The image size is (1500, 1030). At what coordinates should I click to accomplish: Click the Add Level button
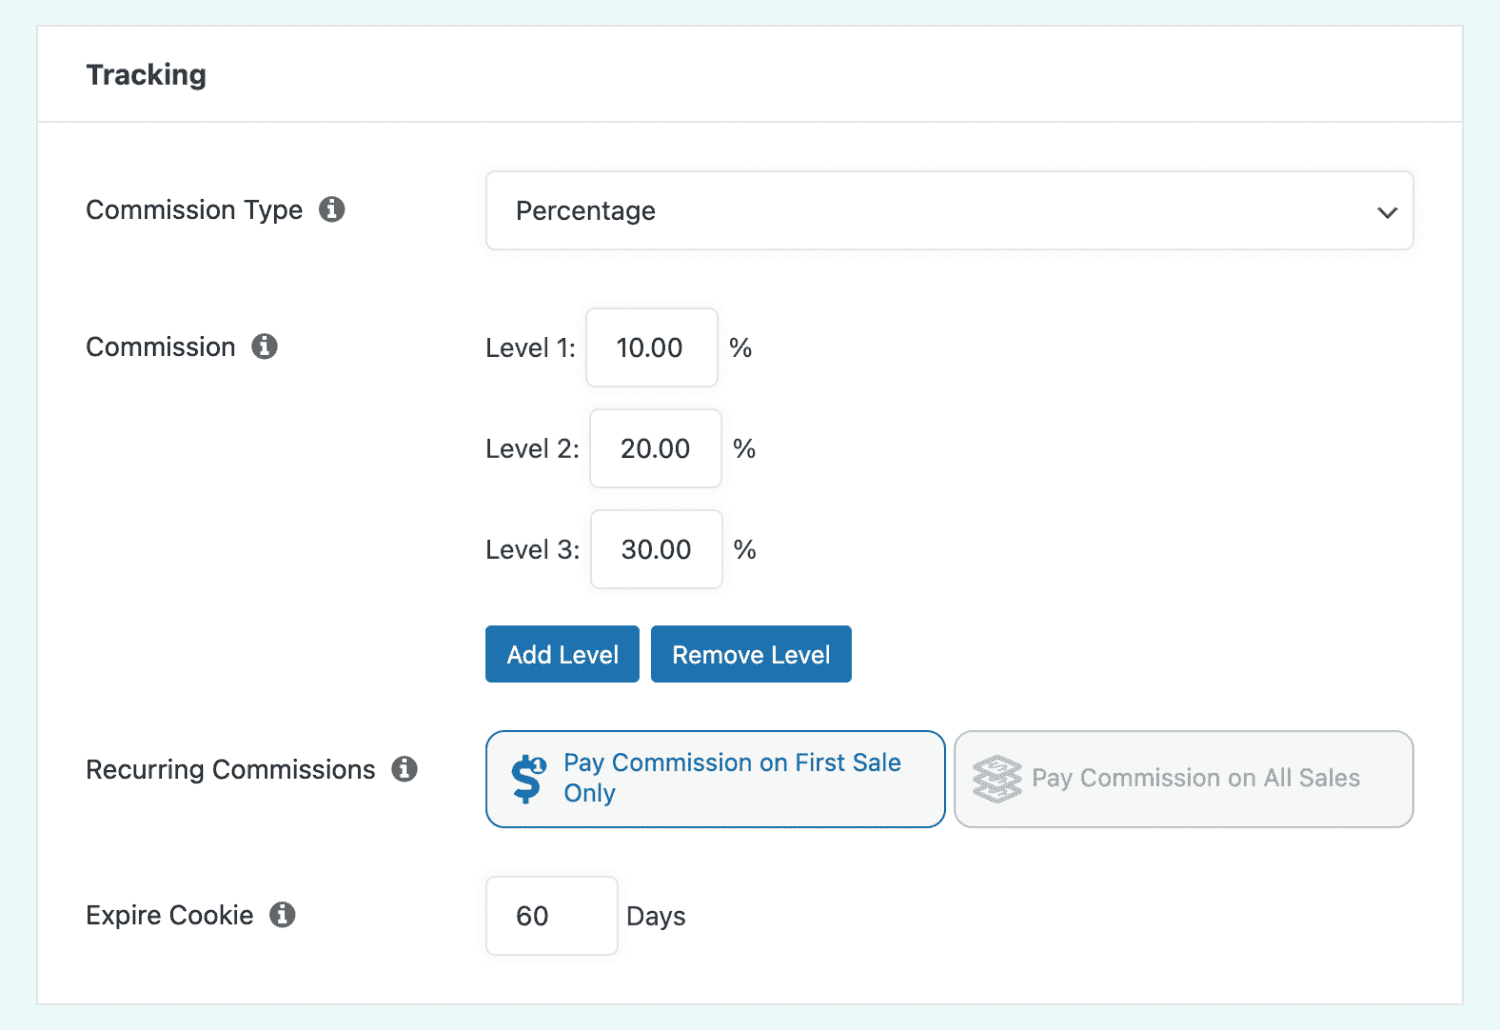(x=562, y=654)
